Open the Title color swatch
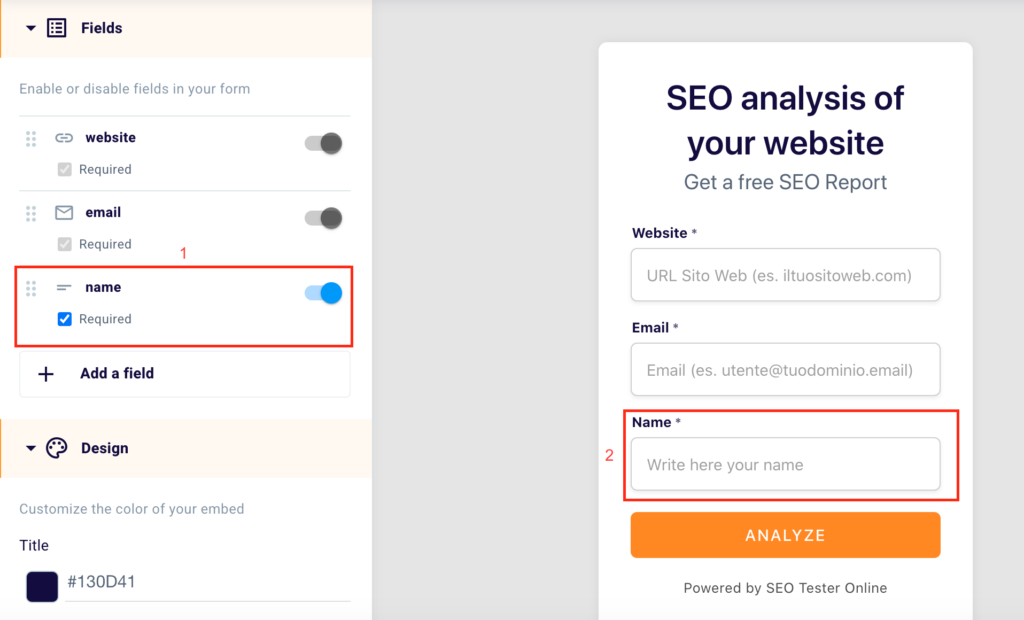The image size is (1024, 620). click(42, 585)
